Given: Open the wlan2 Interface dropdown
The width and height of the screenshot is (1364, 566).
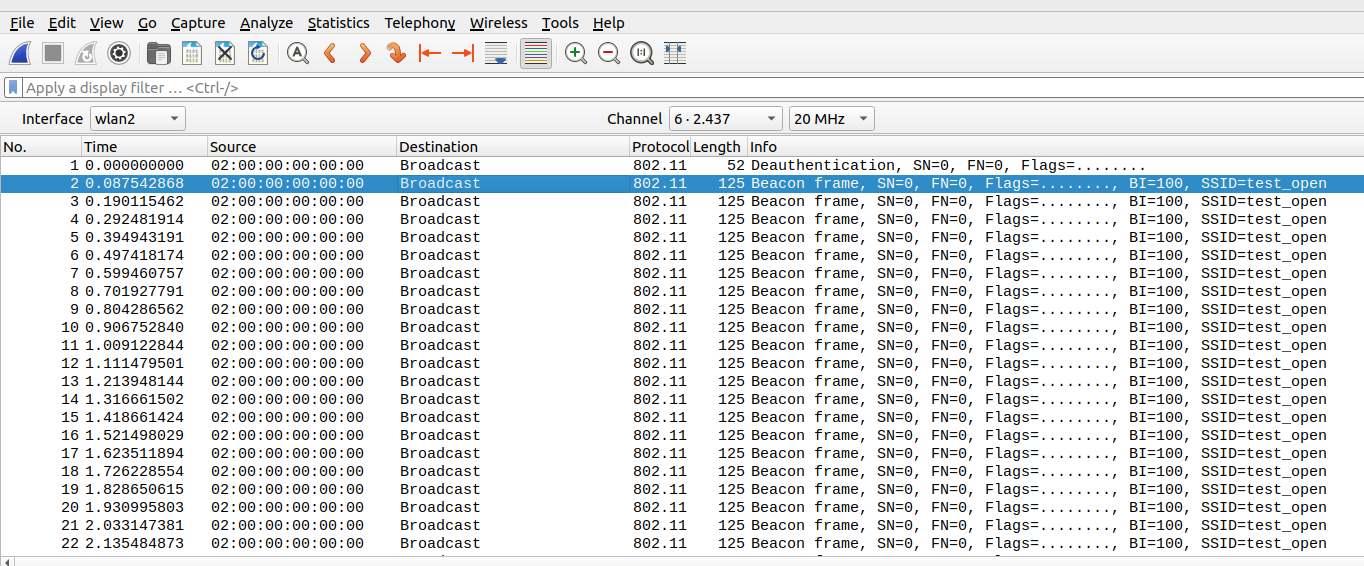Looking at the screenshot, I should point(138,119).
